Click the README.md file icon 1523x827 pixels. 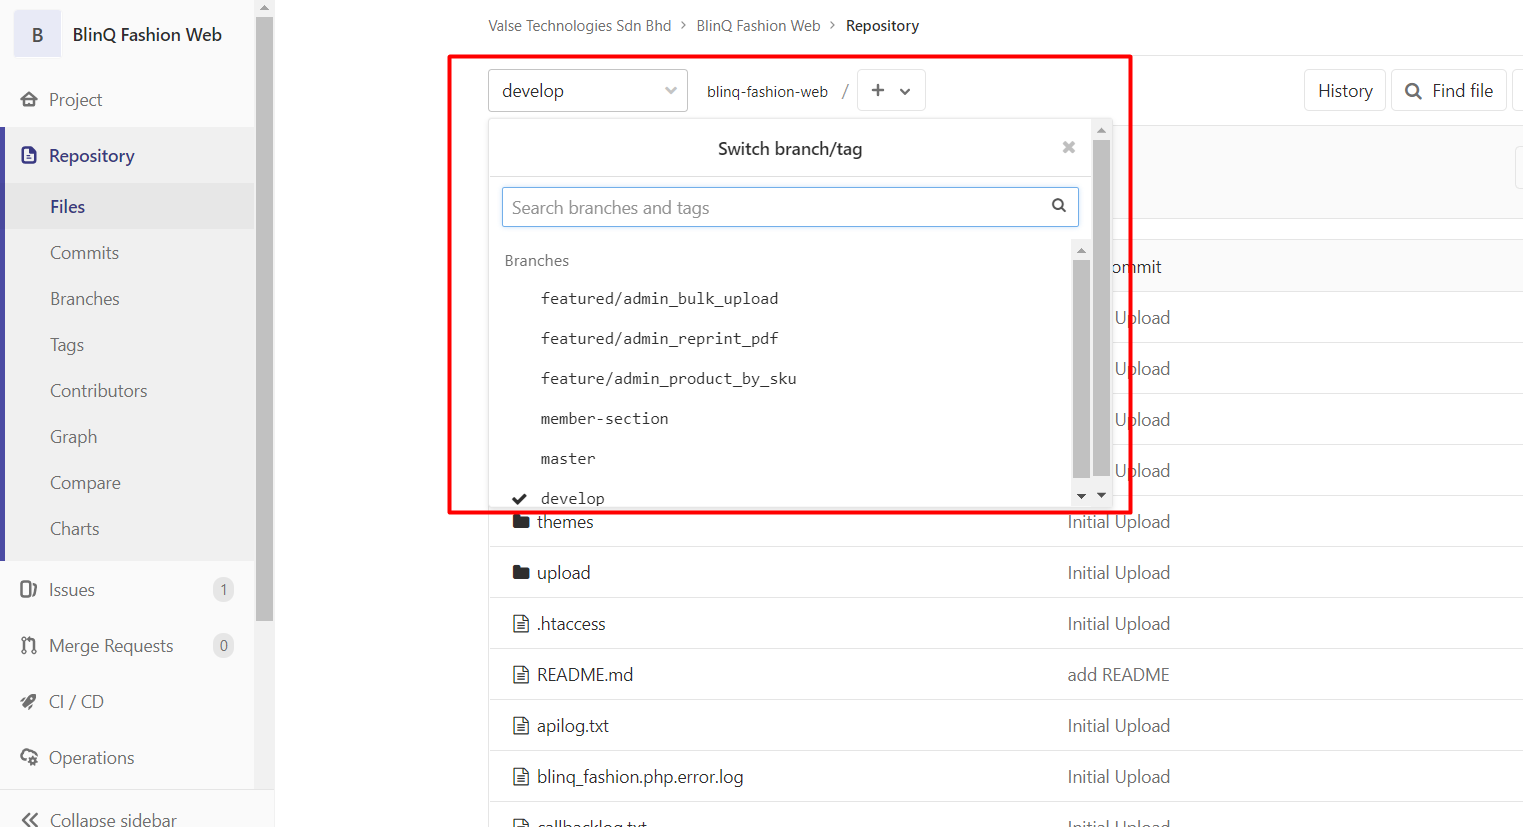[x=521, y=675]
